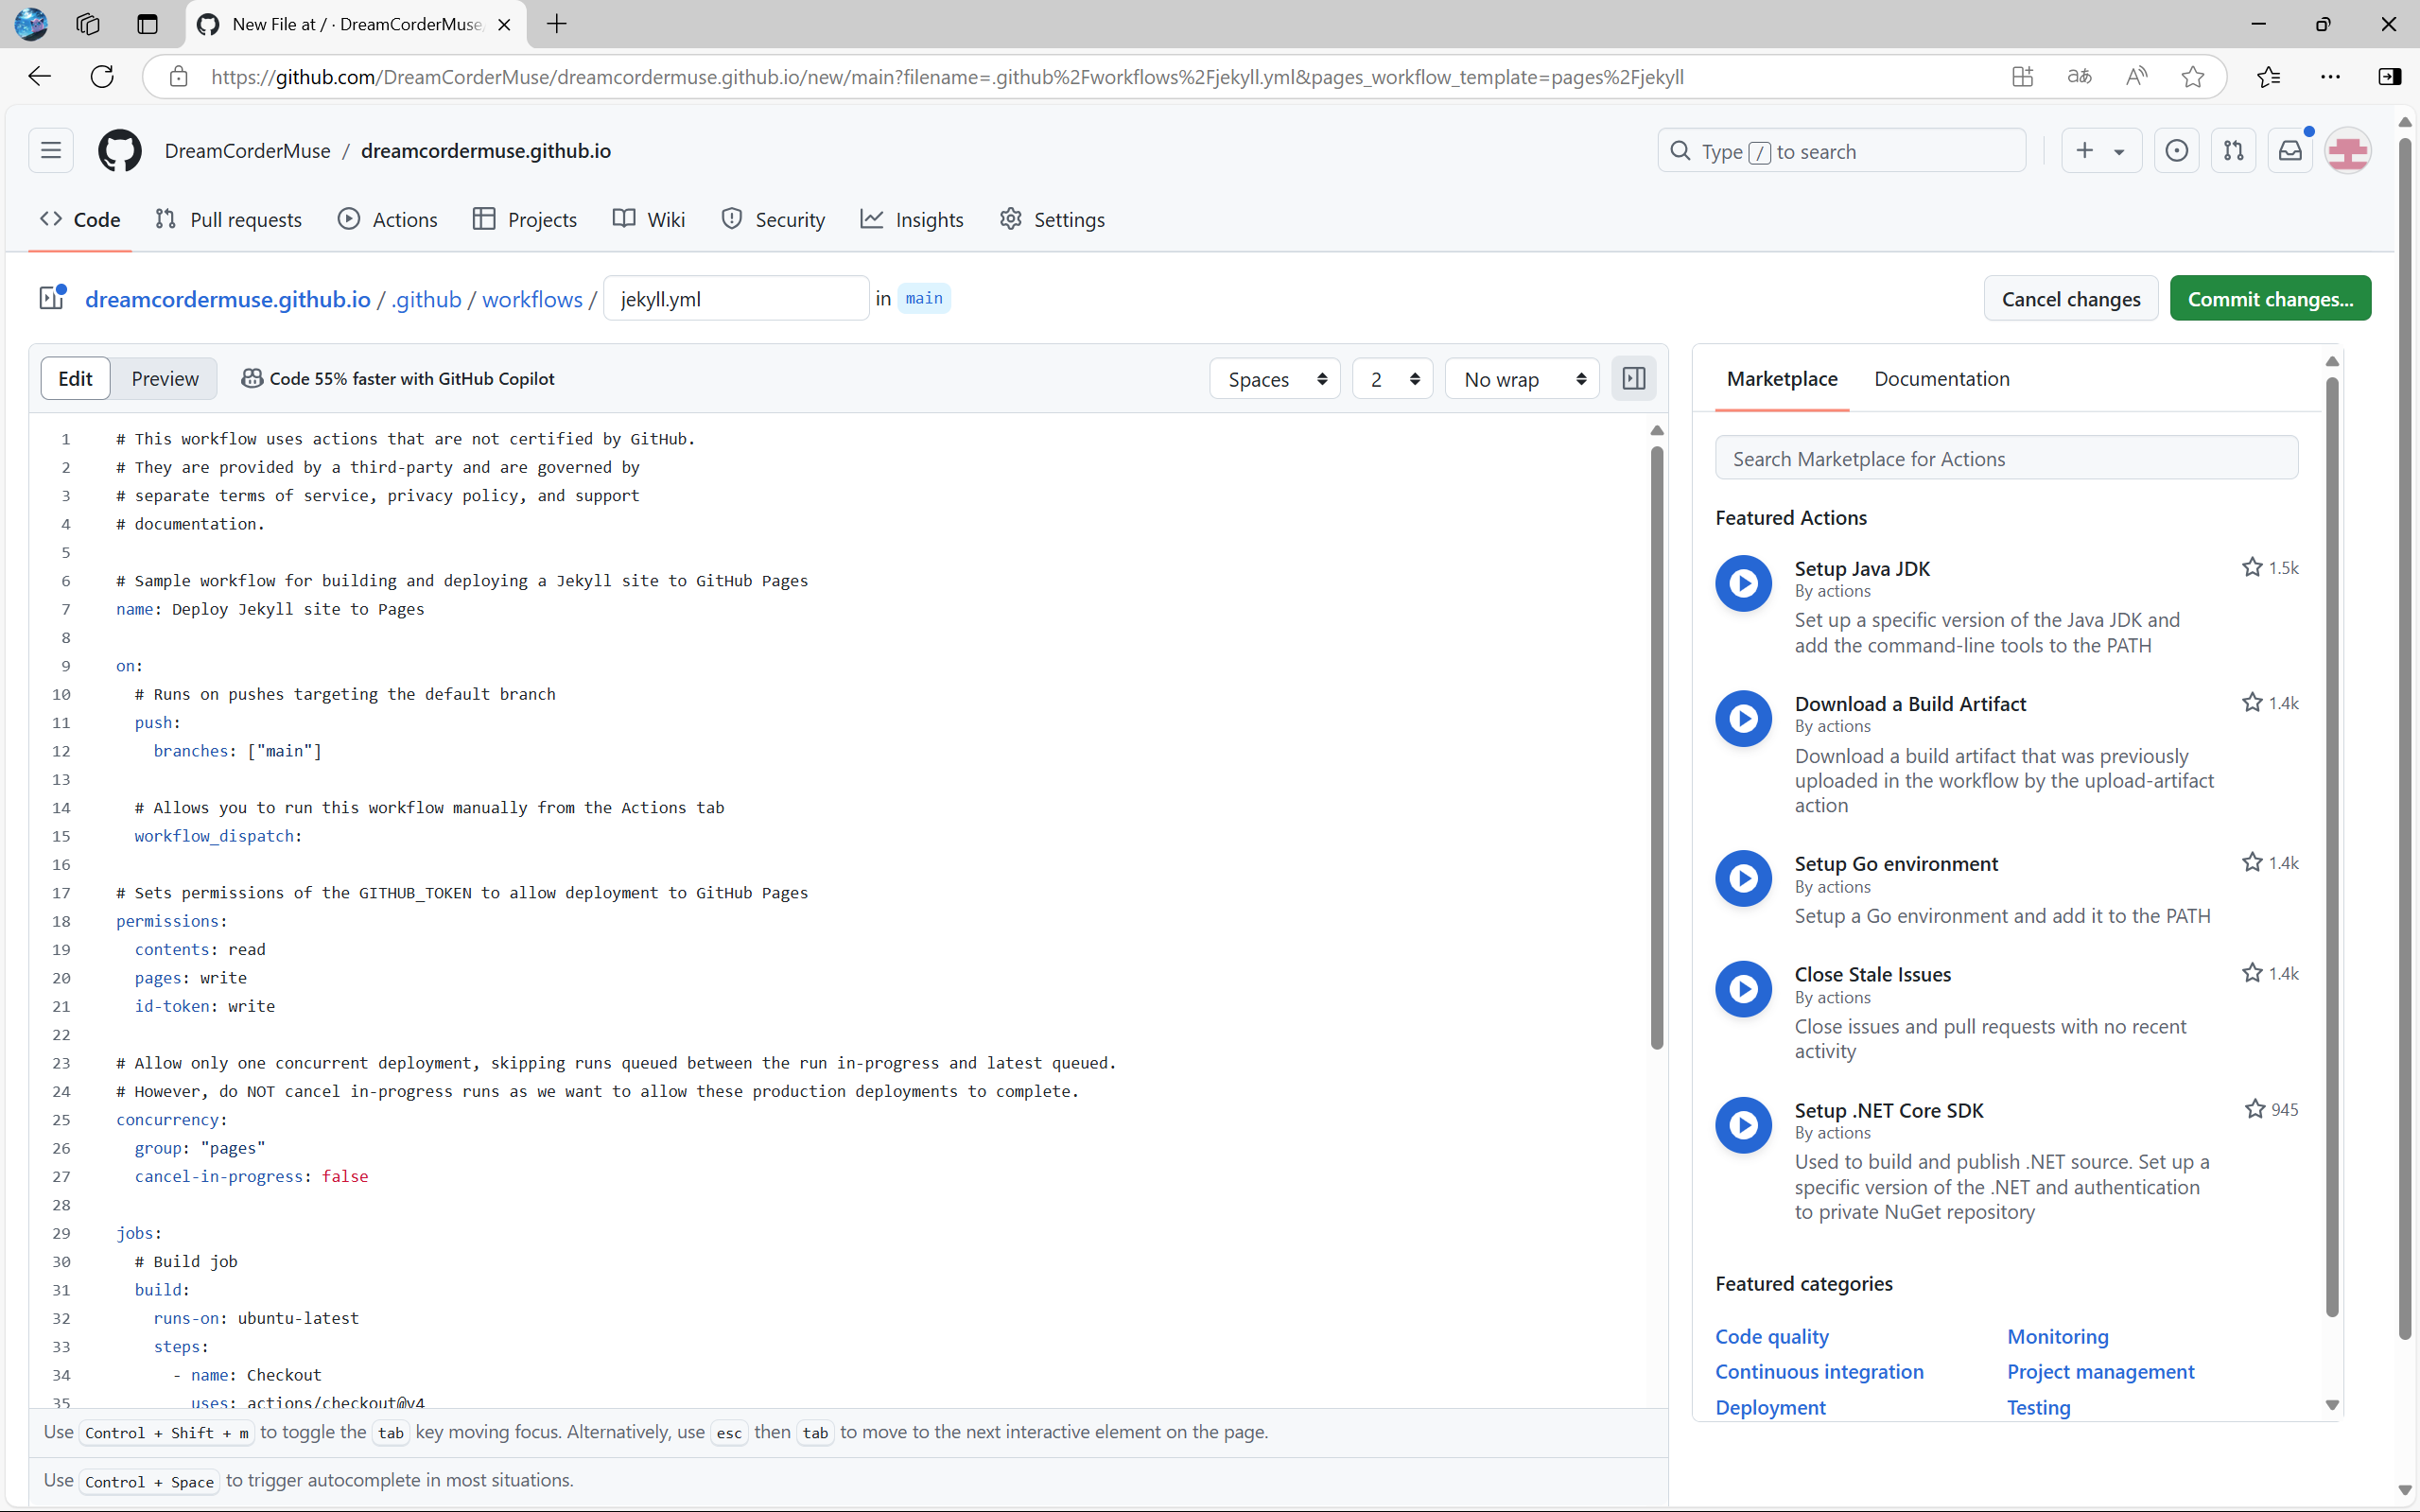Image resolution: width=2420 pixels, height=1512 pixels.
Task: Open the Code quality category link
Action: tap(1772, 1337)
